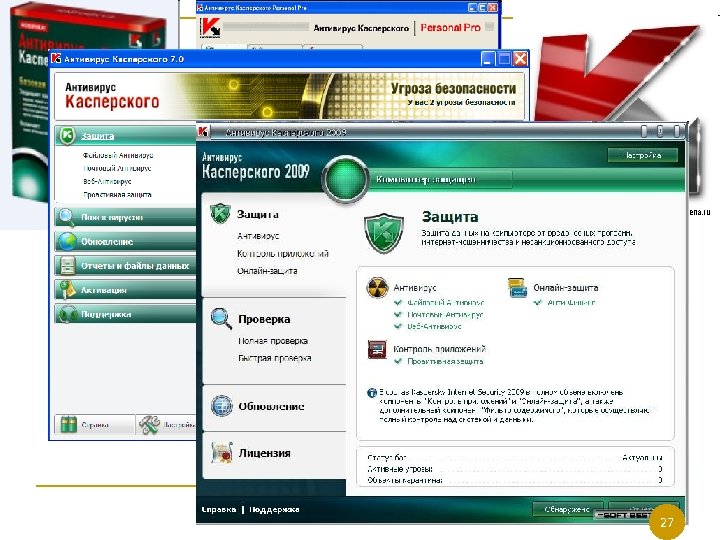This screenshot has width=720, height=540.
Task: Click the Обновление globe icon in 2009 window
Action: click(221, 406)
